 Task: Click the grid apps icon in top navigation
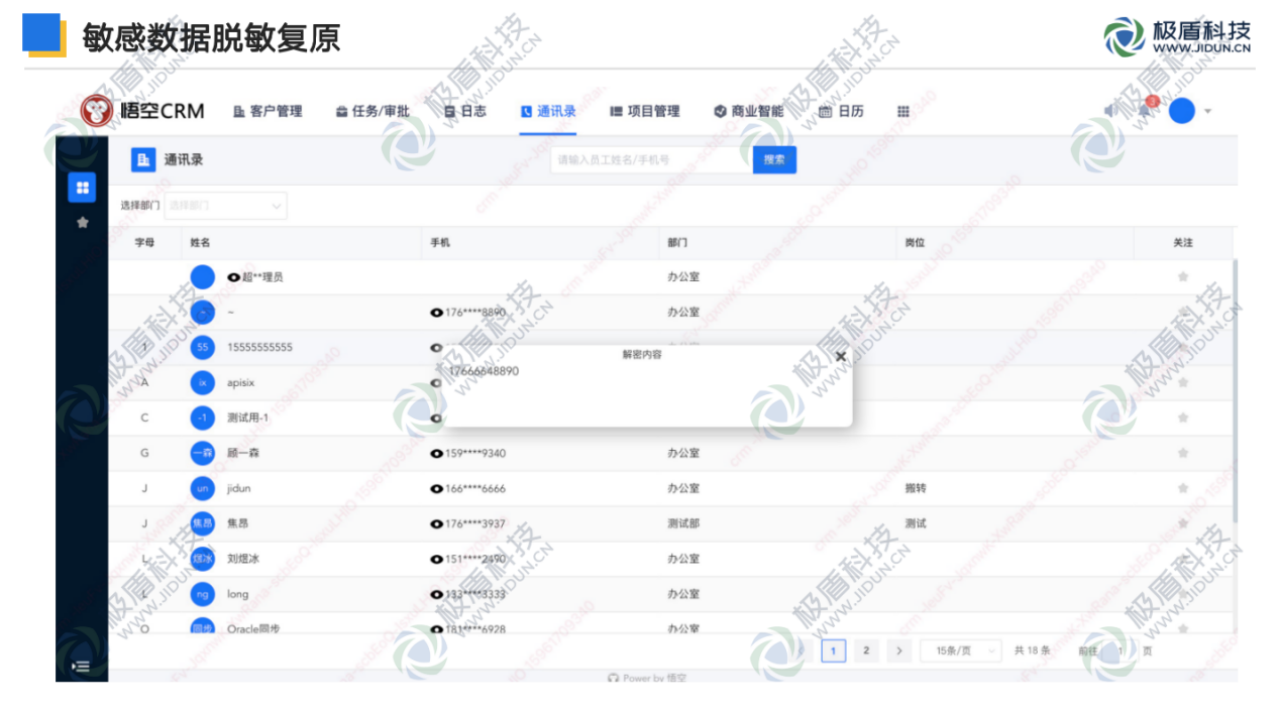pos(903,112)
